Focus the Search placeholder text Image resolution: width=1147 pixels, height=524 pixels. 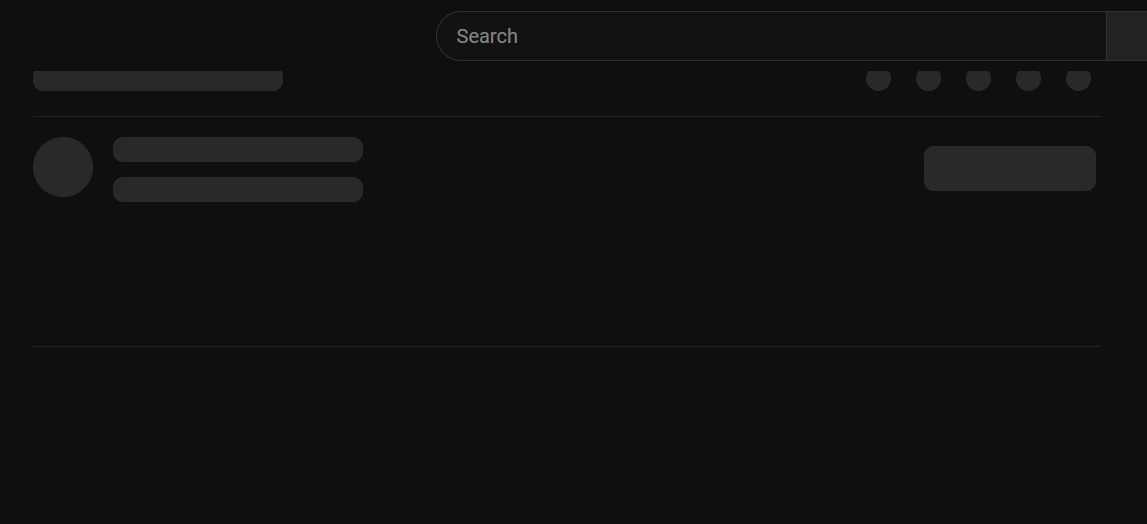[x=487, y=36]
